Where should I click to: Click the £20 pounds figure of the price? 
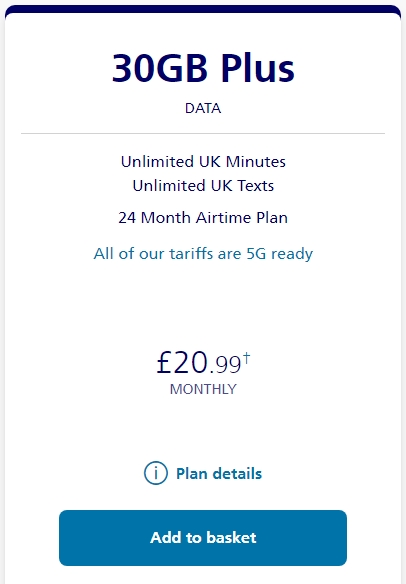(x=182, y=362)
